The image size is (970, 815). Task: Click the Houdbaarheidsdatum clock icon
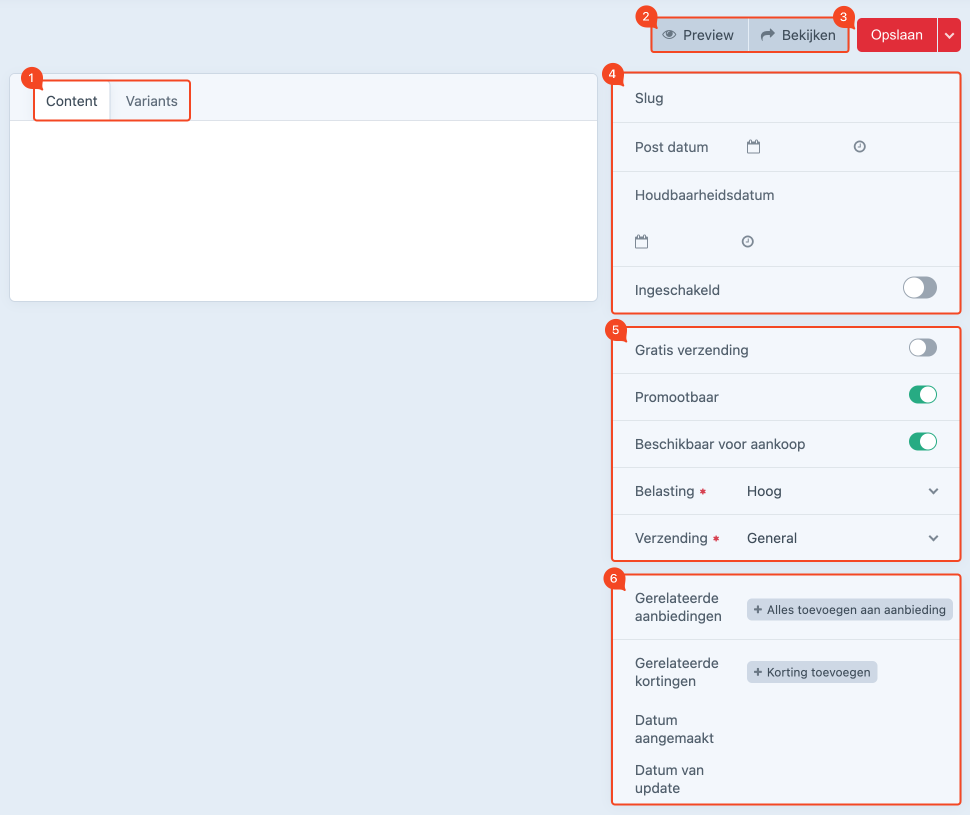747,242
